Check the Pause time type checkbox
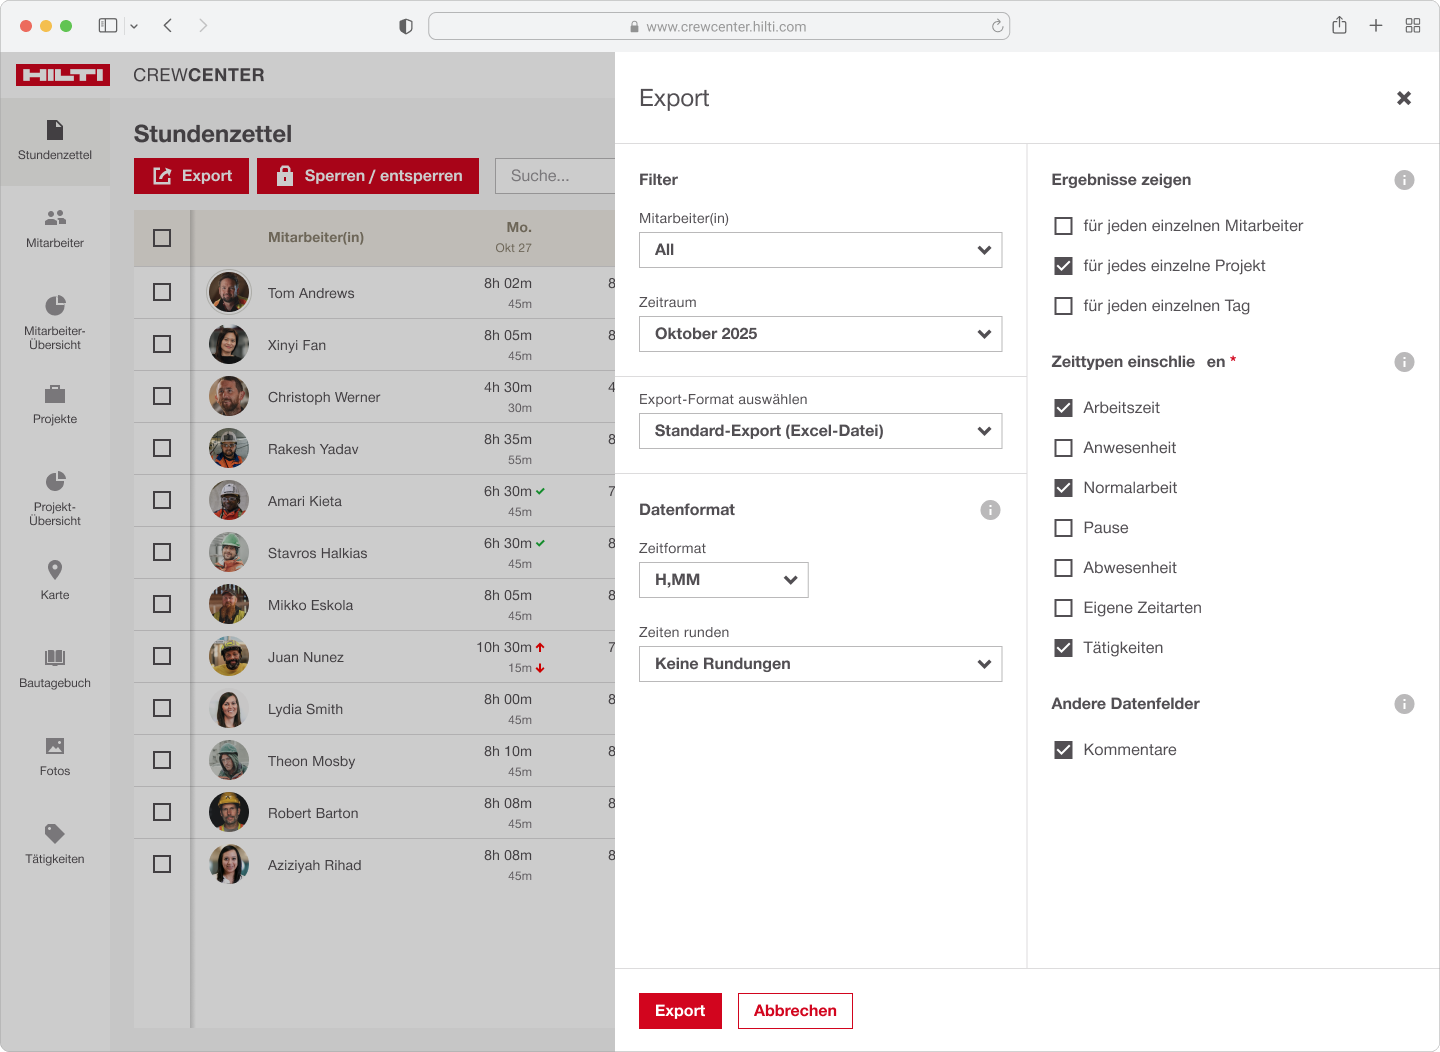1440x1052 pixels. 1063,528
